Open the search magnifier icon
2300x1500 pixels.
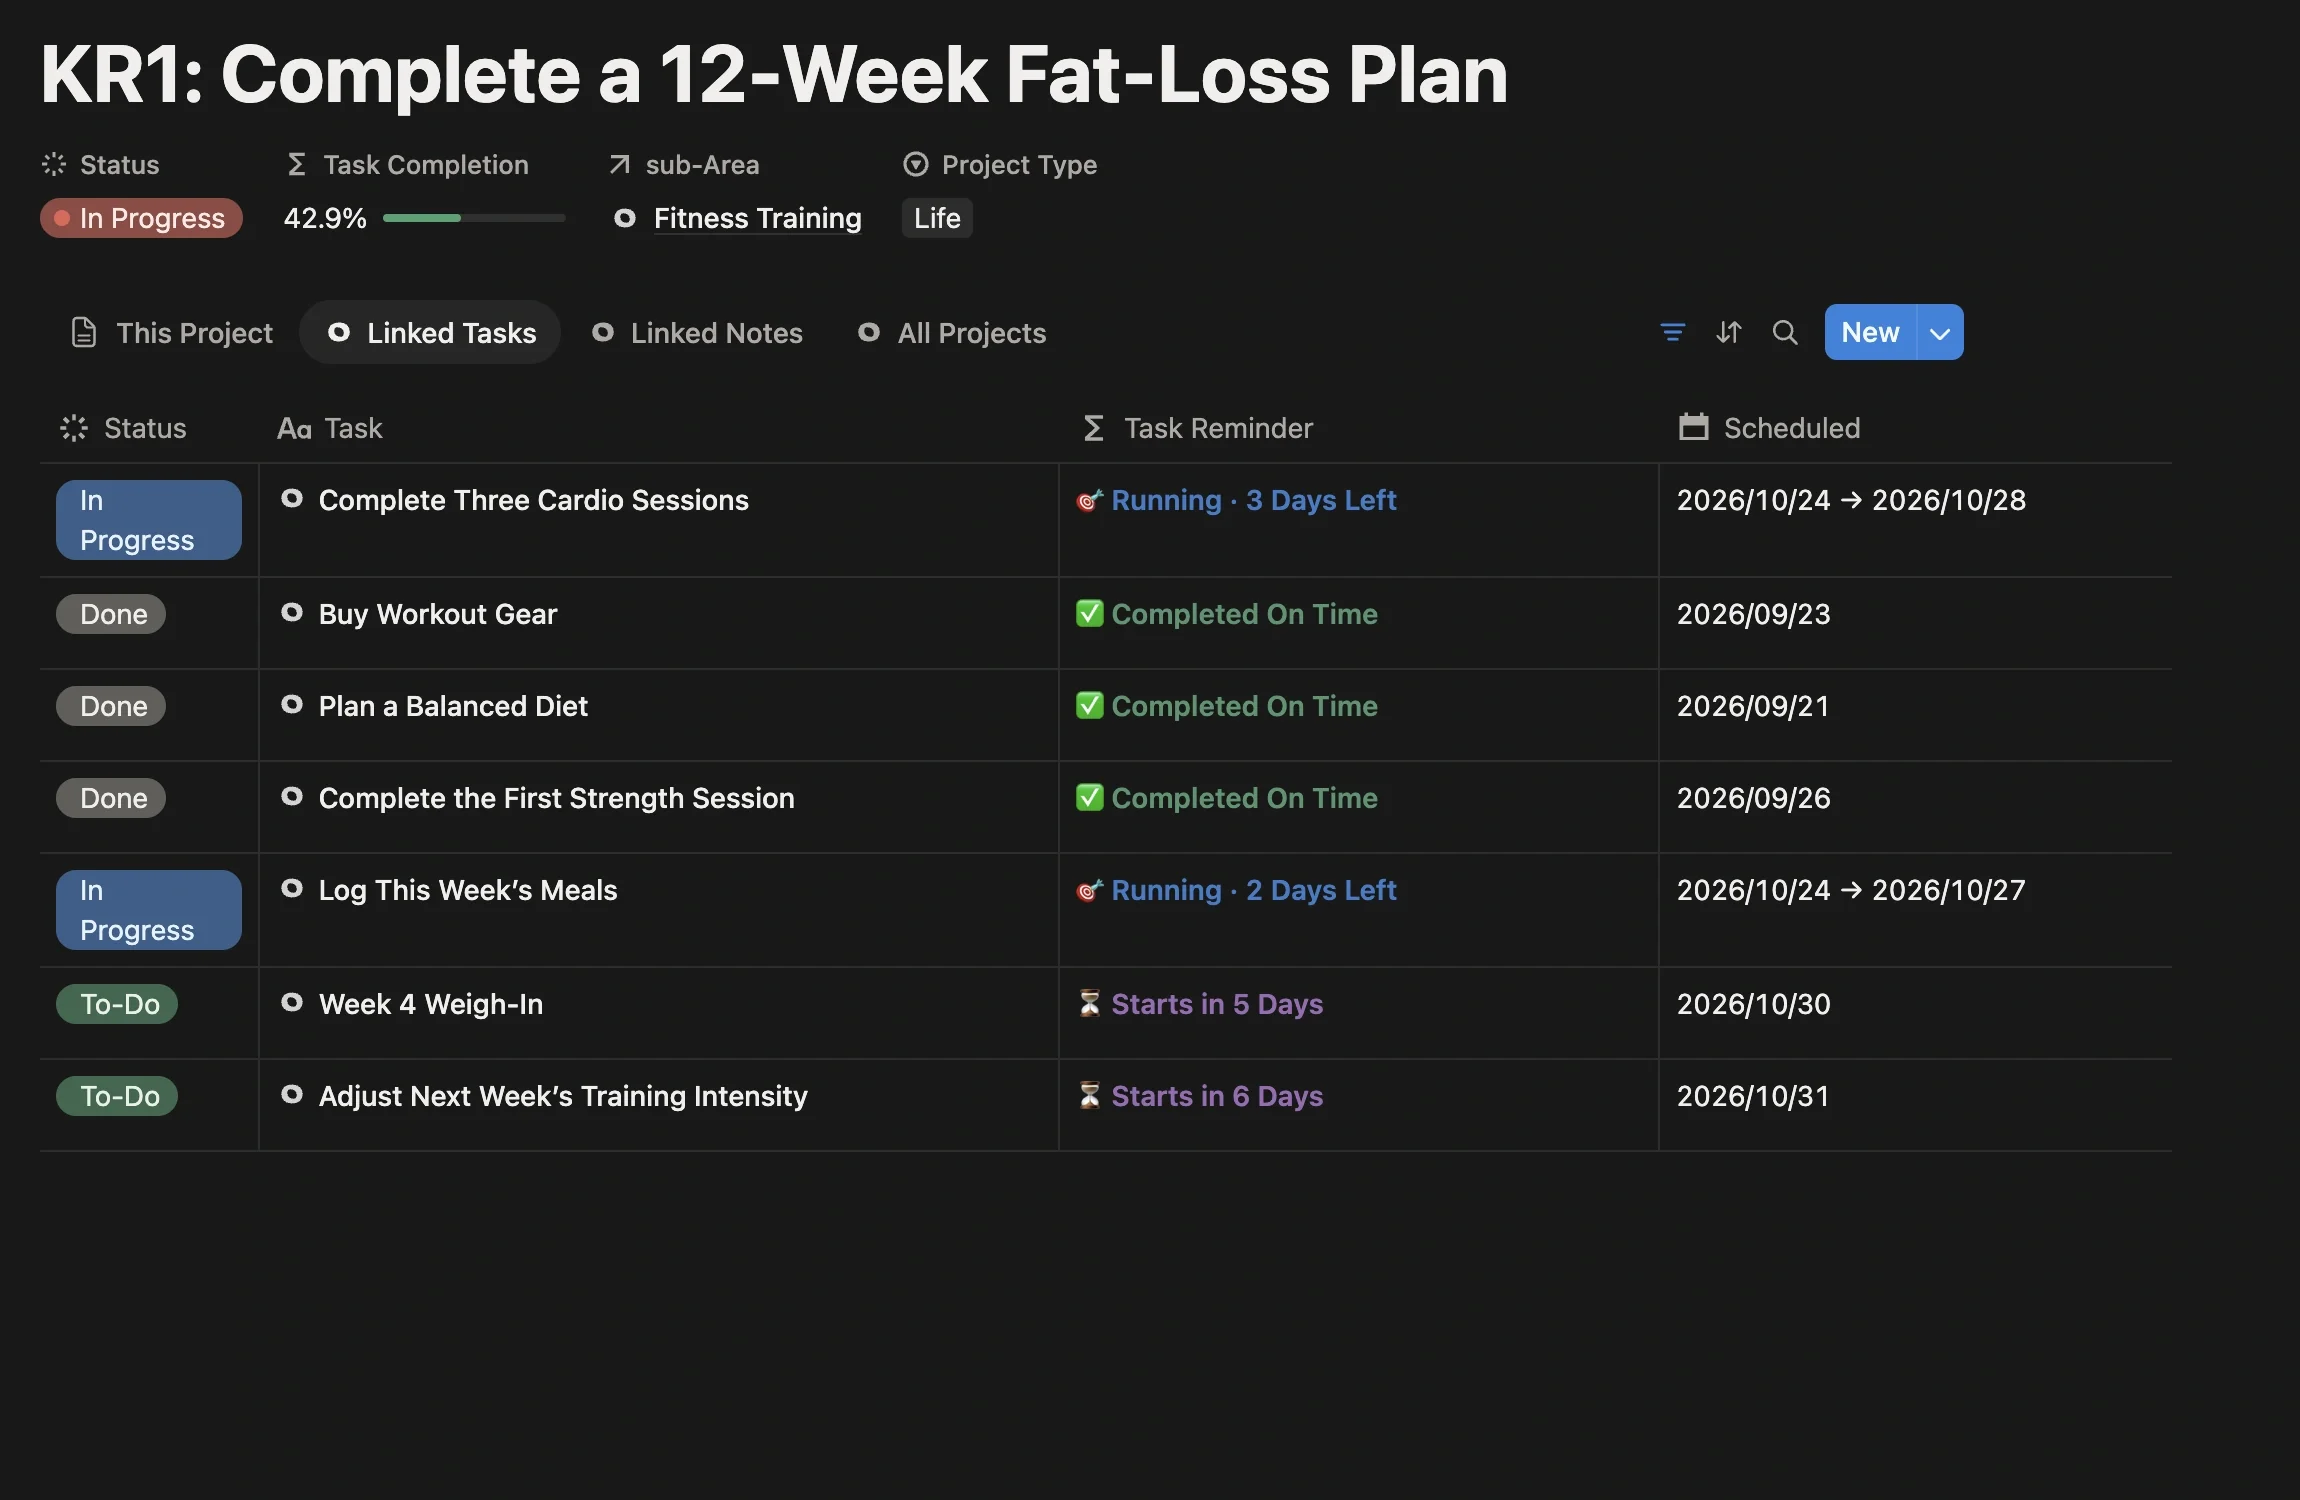tap(1785, 332)
